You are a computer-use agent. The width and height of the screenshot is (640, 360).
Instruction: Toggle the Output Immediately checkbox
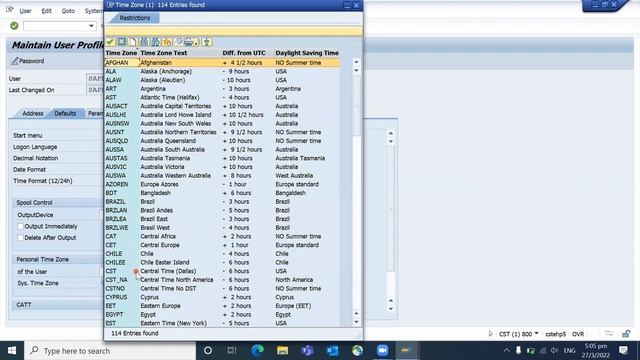pos(20,226)
